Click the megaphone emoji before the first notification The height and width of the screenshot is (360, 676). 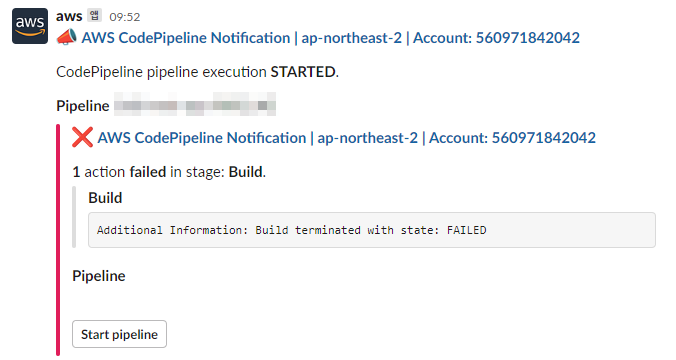(67, 38)
